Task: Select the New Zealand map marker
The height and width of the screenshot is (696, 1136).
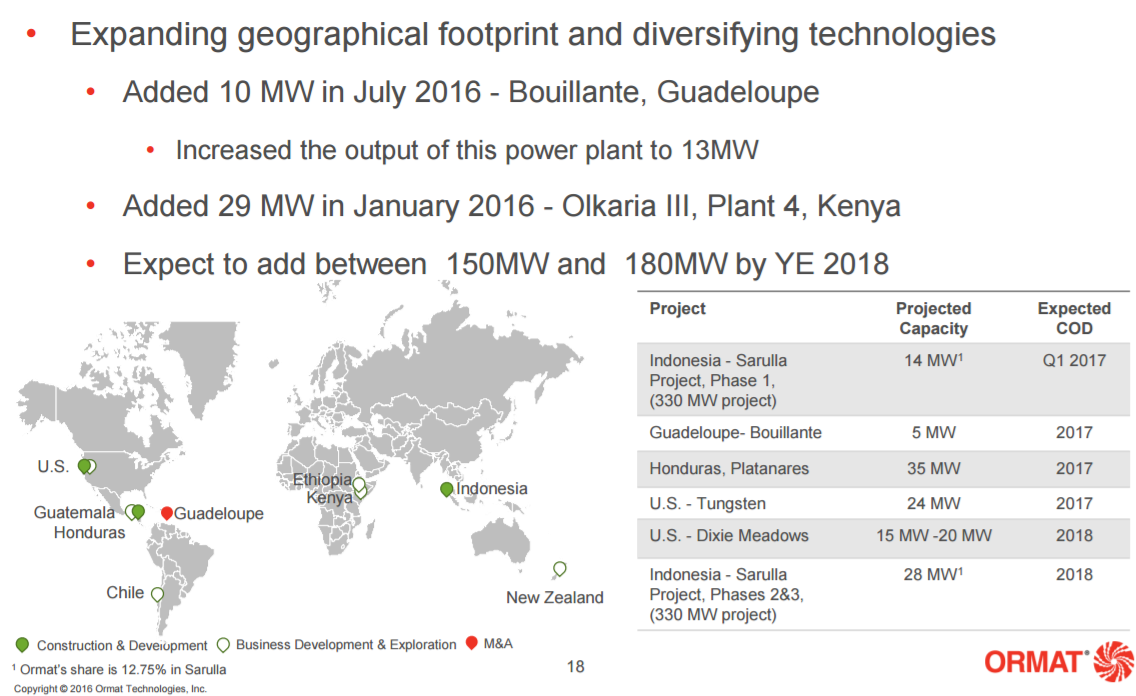Action: tap(560, 568)
